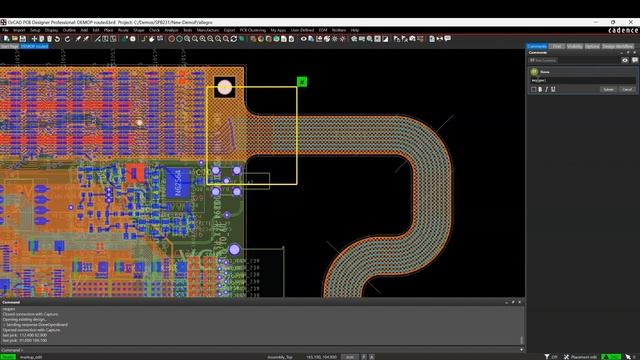Viewport: 640px width, 360px height.
Task: Click the green status indicator at bottom left
Action: coord(8,357)
